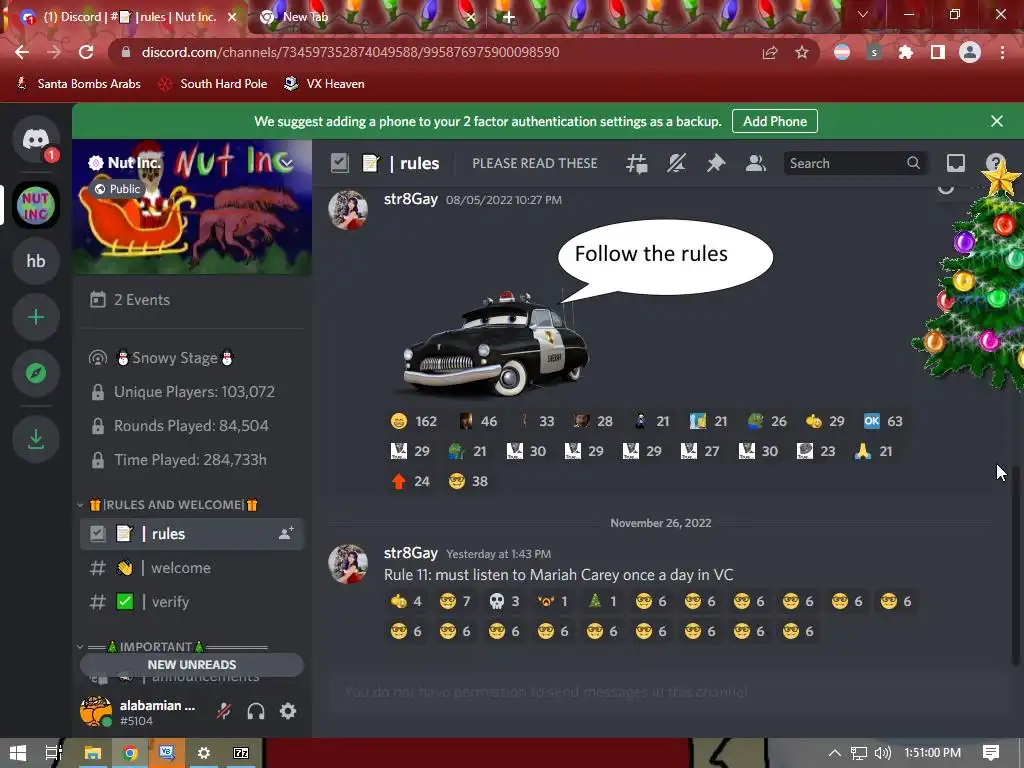Toggle the 162 grinning reaction

coord(413,421)
